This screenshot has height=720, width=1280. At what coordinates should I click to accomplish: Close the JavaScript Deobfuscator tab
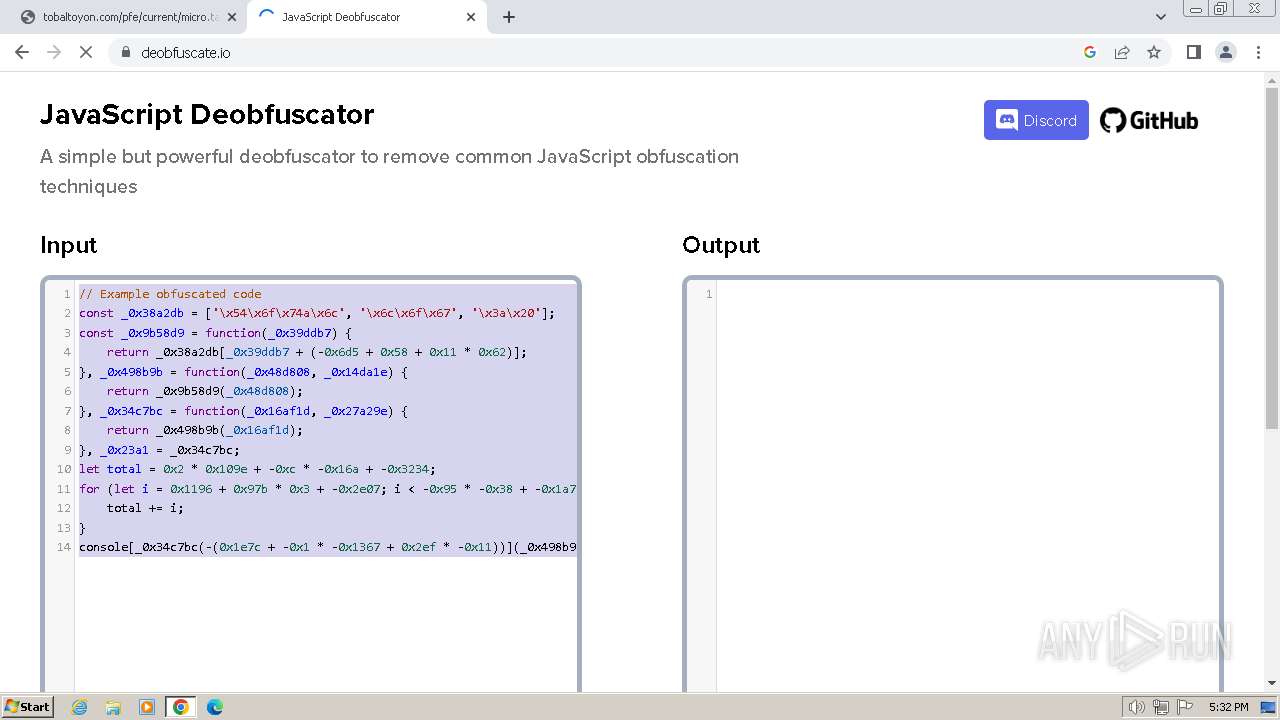coord(470,17)
